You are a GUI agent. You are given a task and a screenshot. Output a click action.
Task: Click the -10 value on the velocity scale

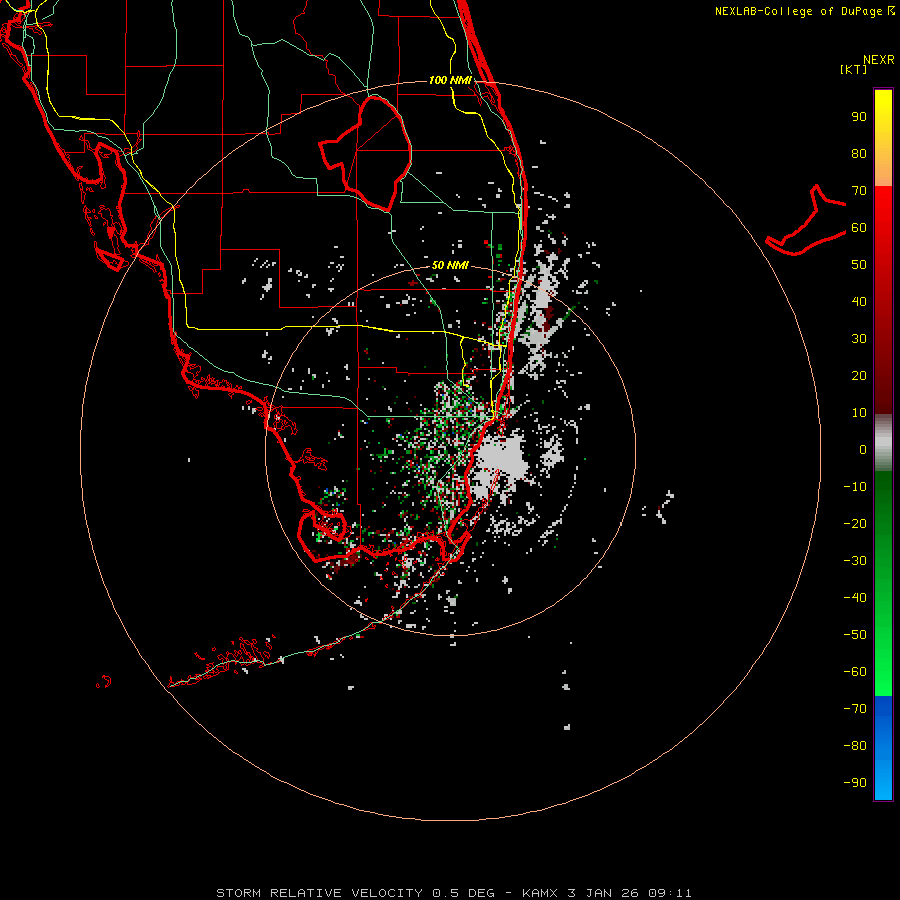[x=855, y=487]
